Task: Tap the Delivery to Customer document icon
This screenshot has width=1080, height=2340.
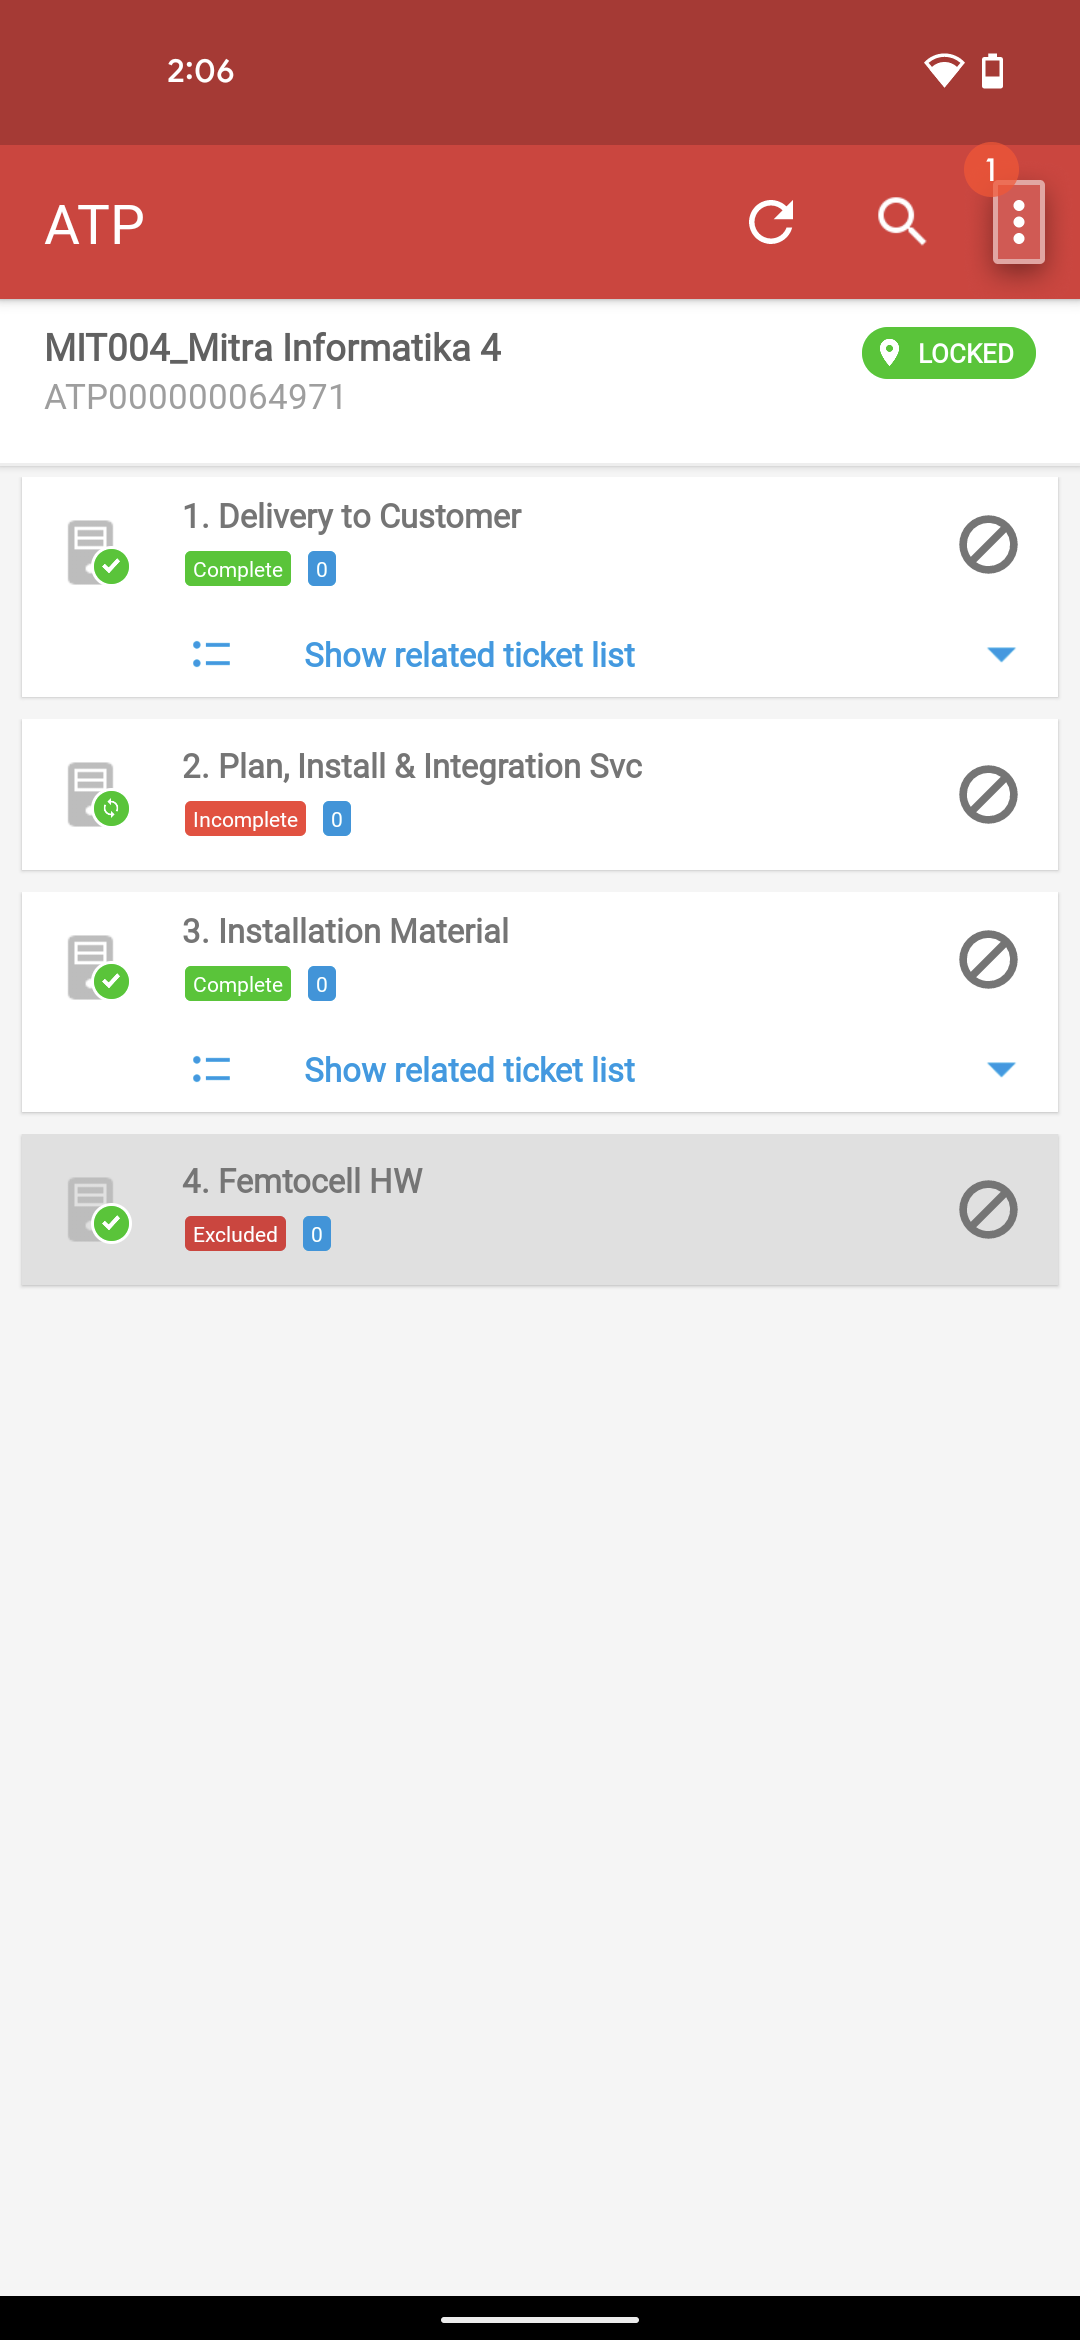Action: [x=98, y=552]
